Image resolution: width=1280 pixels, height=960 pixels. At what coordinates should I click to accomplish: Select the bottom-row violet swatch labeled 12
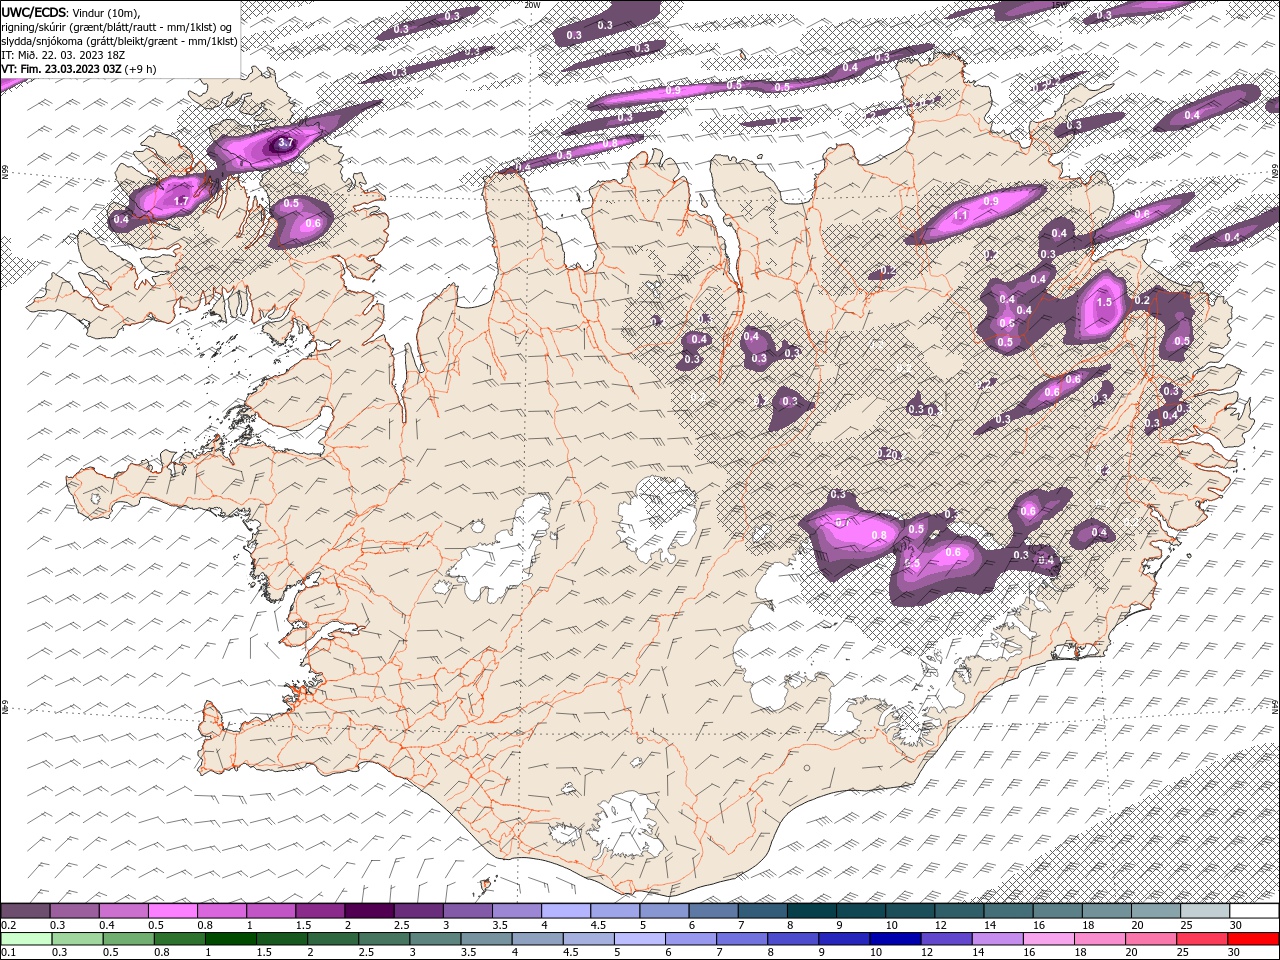945,938
